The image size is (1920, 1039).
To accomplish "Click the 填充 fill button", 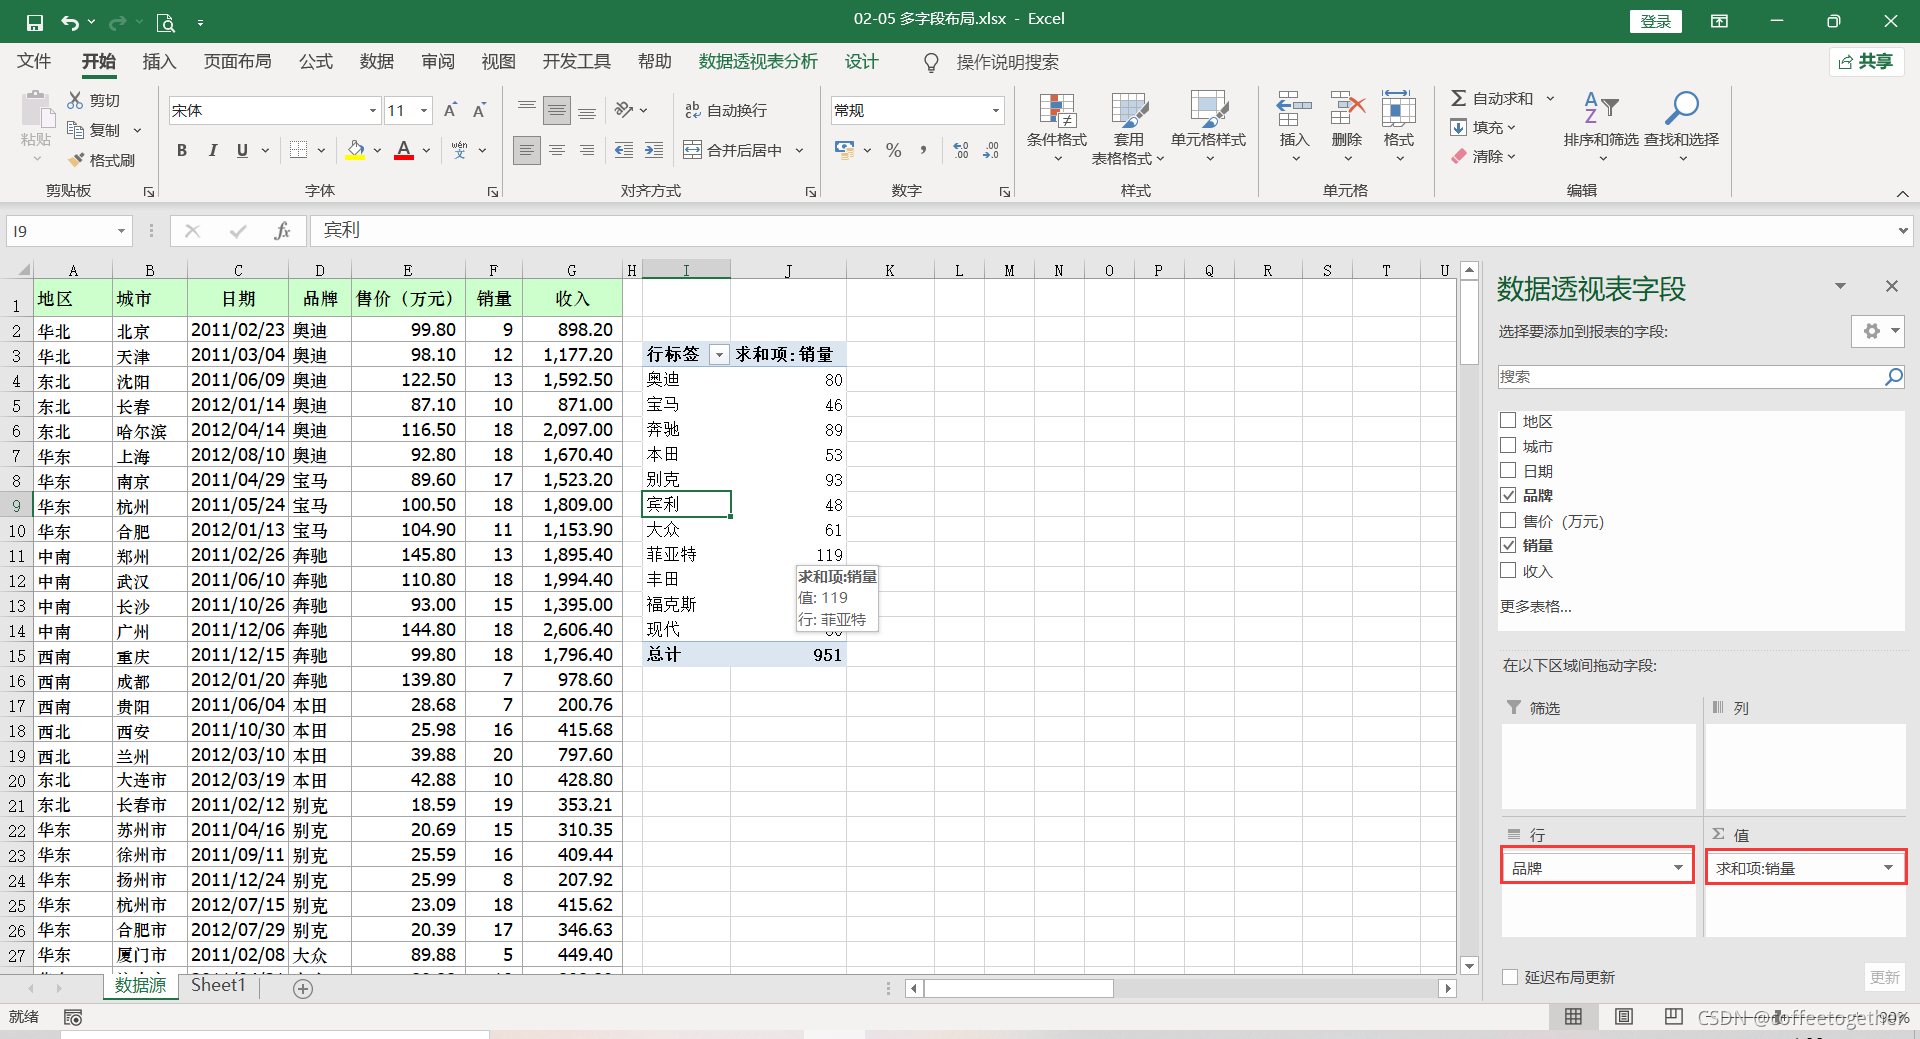I will (x=1484, y=127).
